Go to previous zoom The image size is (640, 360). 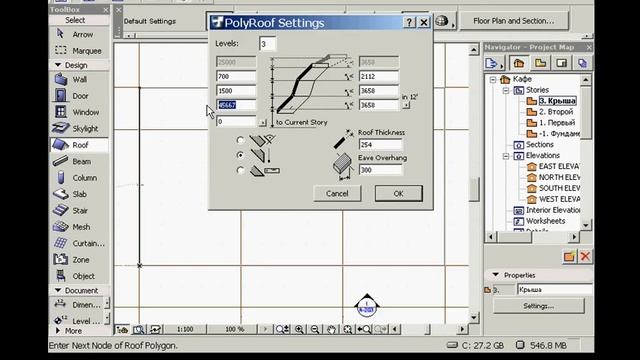364,329
